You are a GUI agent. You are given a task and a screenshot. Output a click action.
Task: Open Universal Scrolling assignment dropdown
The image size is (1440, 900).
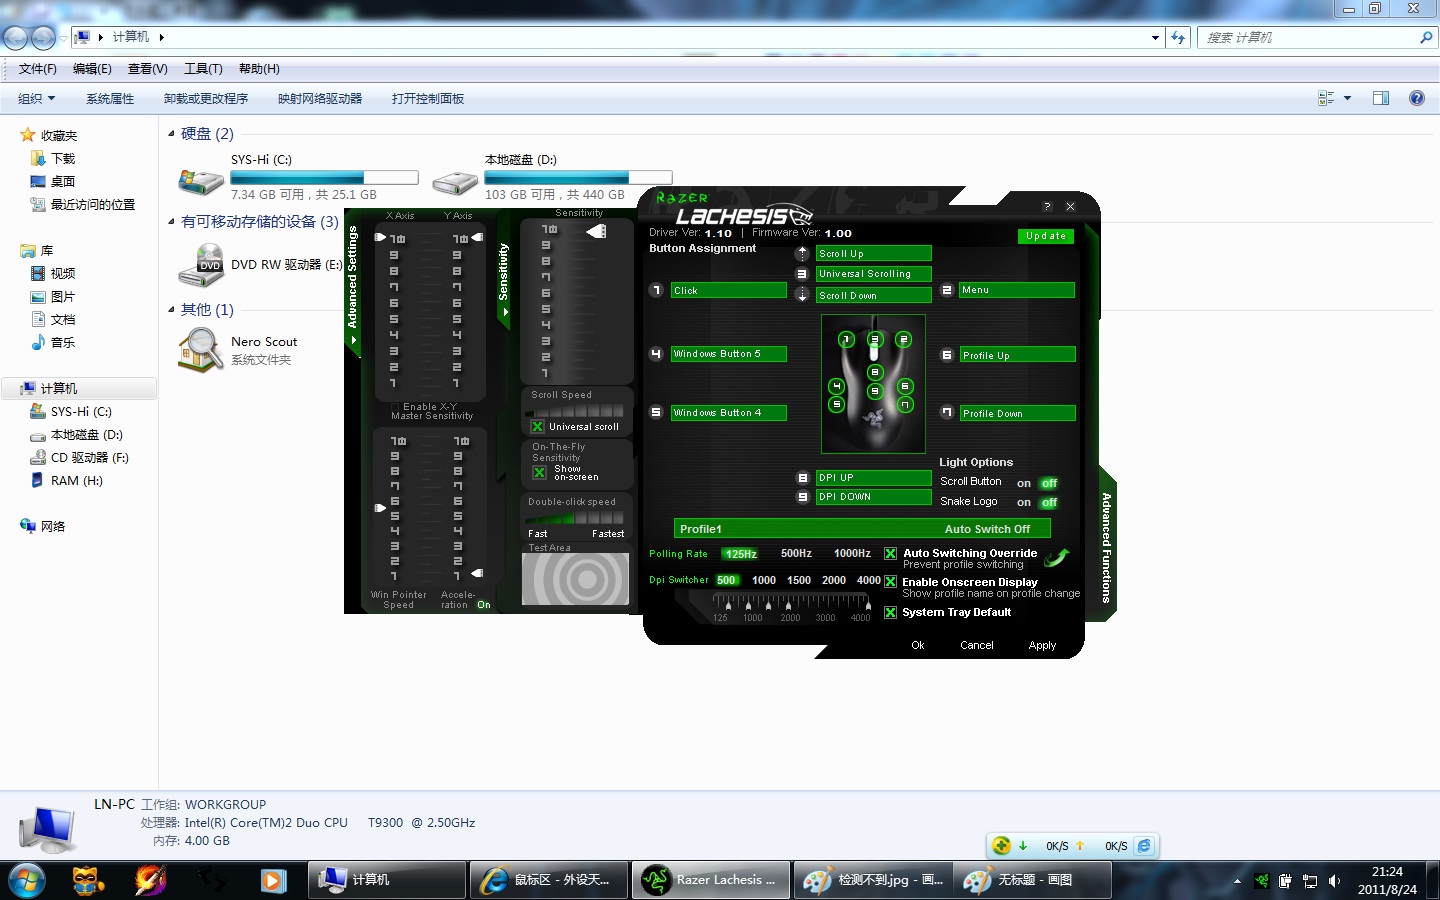[873, 274]
